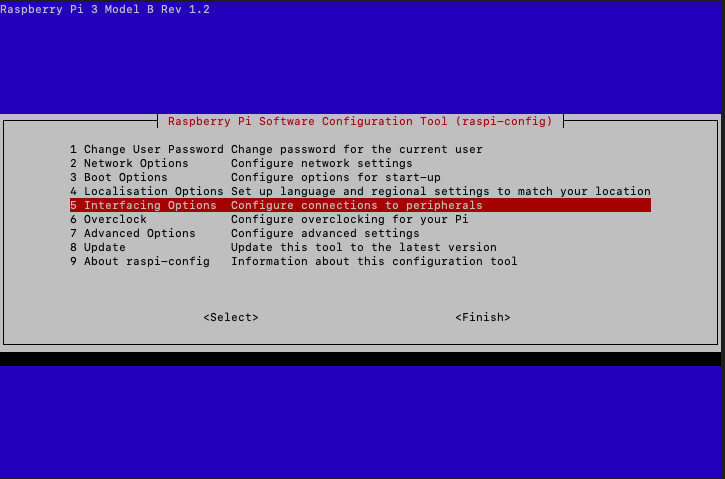This screenshot has width=725, height=479.
Task: Click 'Configure options for start-up' description
Action: click(x=336, y=177)
